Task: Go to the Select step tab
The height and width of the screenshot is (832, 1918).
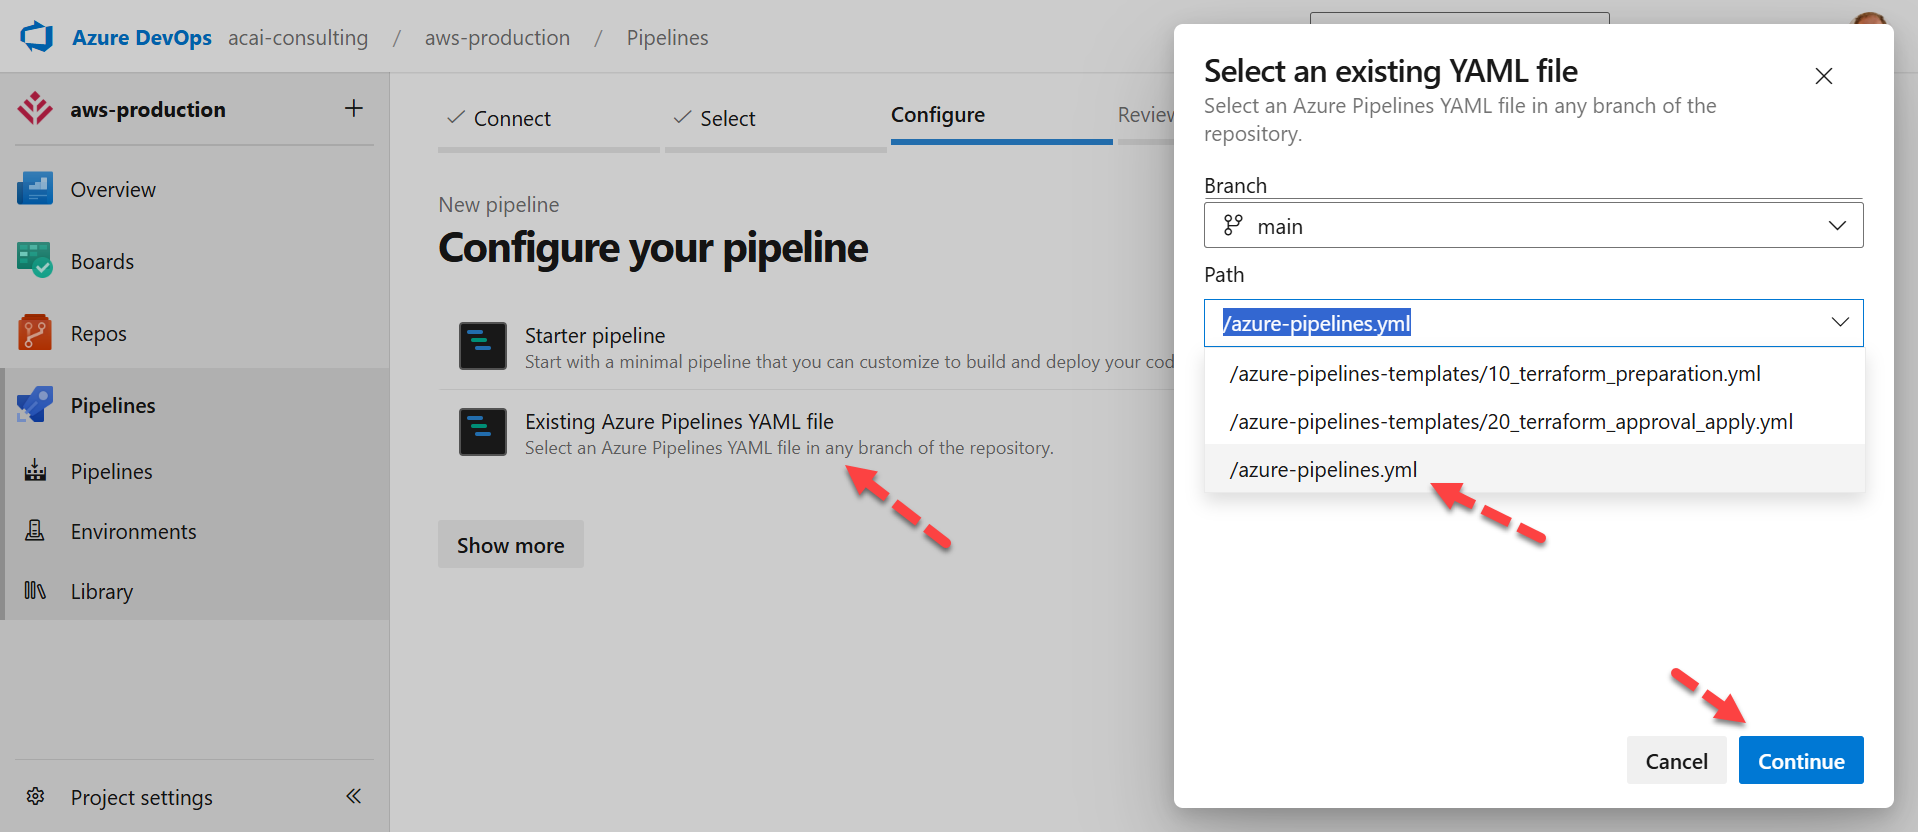Action: tap(776, 119)
